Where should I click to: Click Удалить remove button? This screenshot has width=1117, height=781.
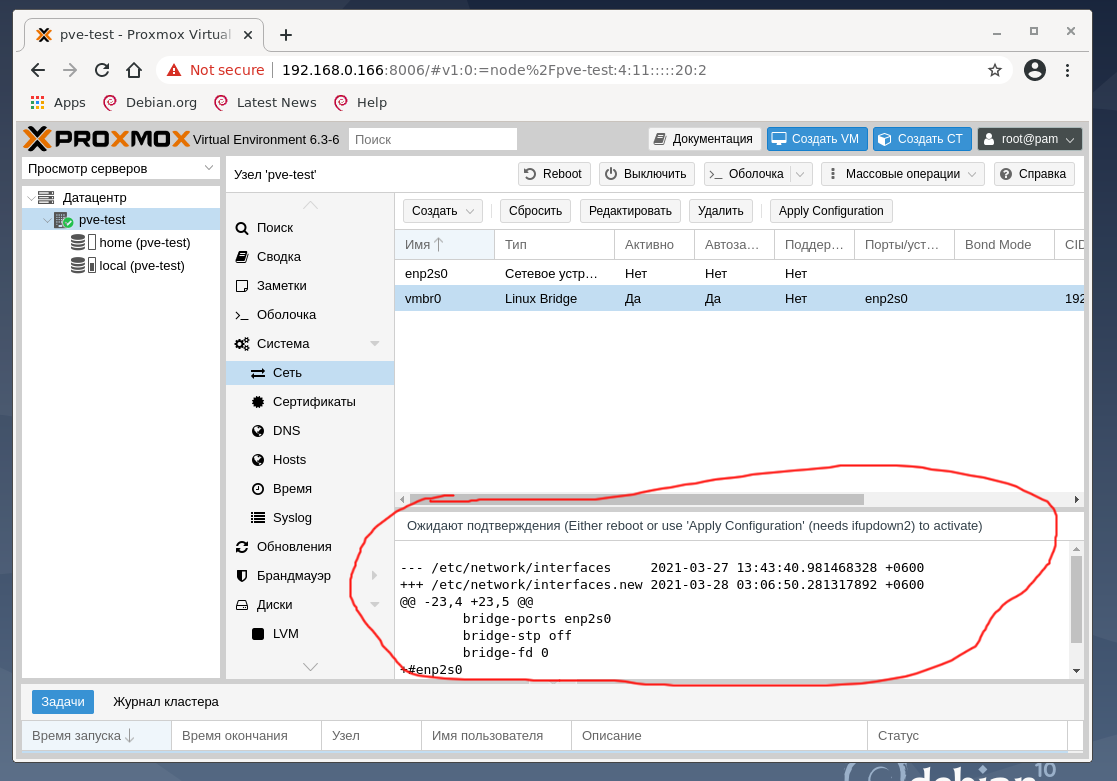tap(720, 211)
